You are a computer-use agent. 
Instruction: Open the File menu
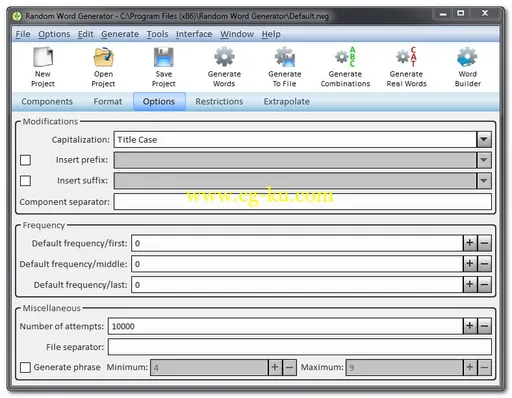click(23, 34)
